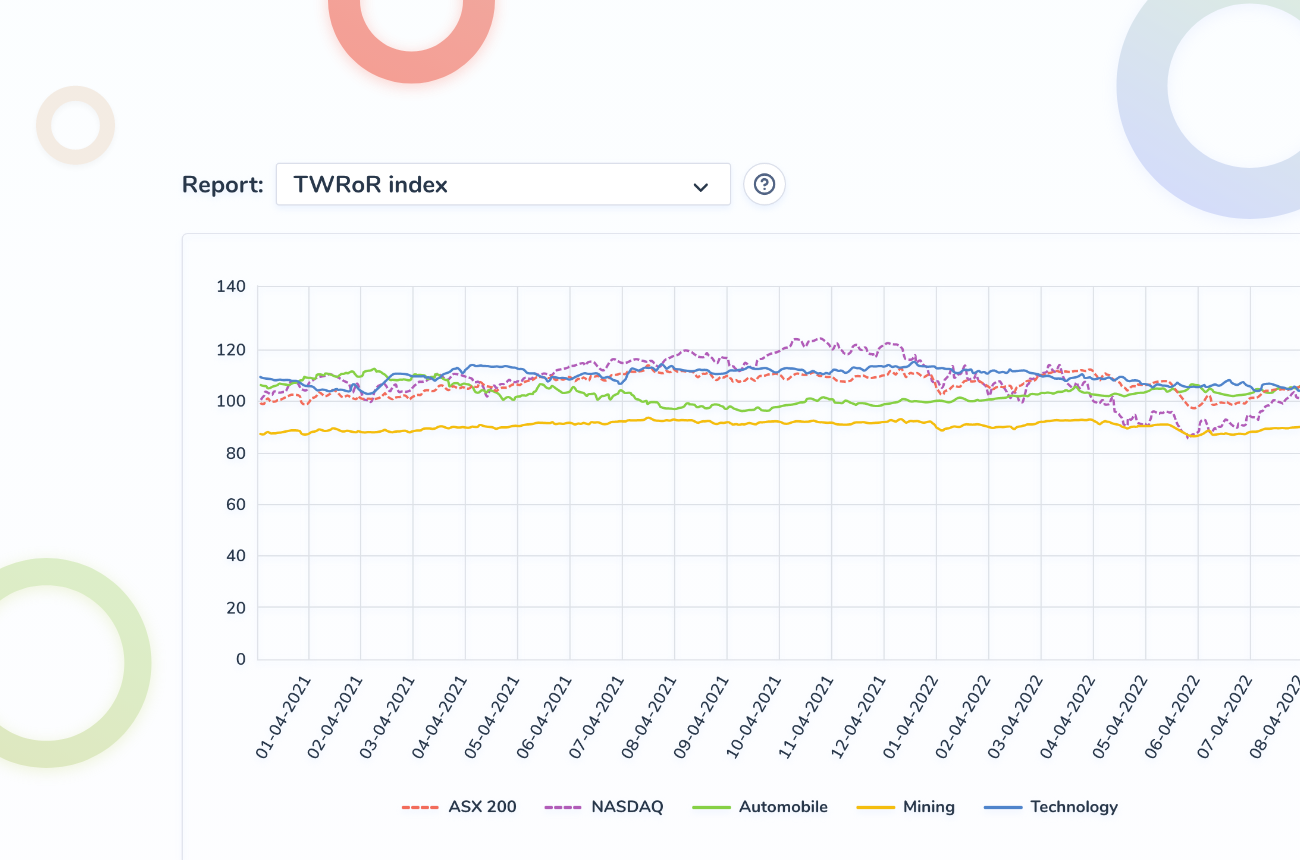Click the red dashed ASX 200 legend marker
Image resolution: width=1300 pixels, height=860 pixels.
point(420,807)
